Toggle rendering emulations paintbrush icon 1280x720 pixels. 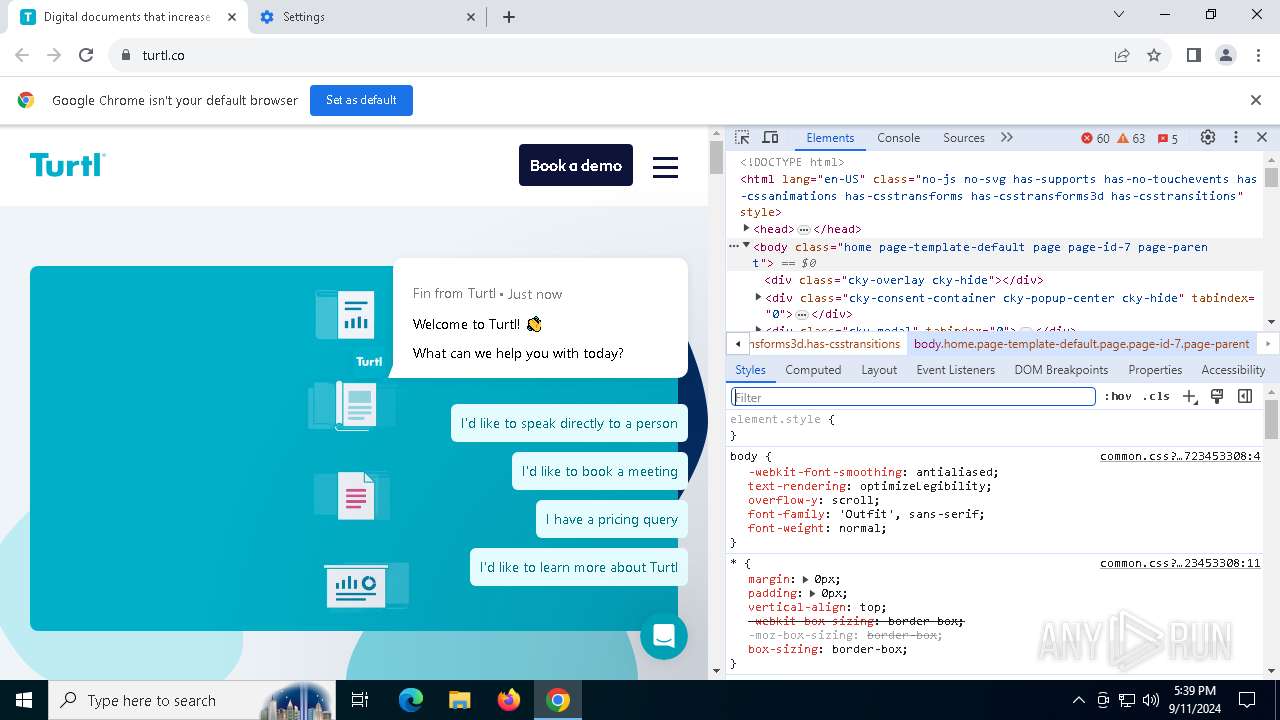pos(1217,397)
